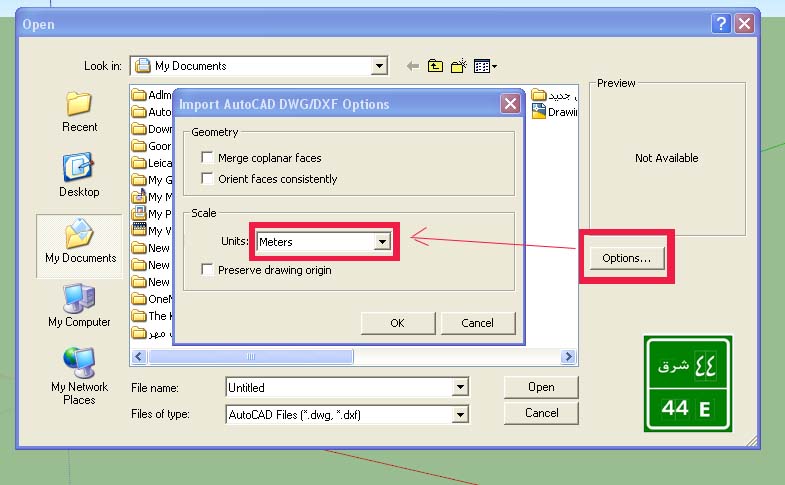Open the Files of type dropdown
Viewport: 785px width, 485px height.
coord(460,413)
